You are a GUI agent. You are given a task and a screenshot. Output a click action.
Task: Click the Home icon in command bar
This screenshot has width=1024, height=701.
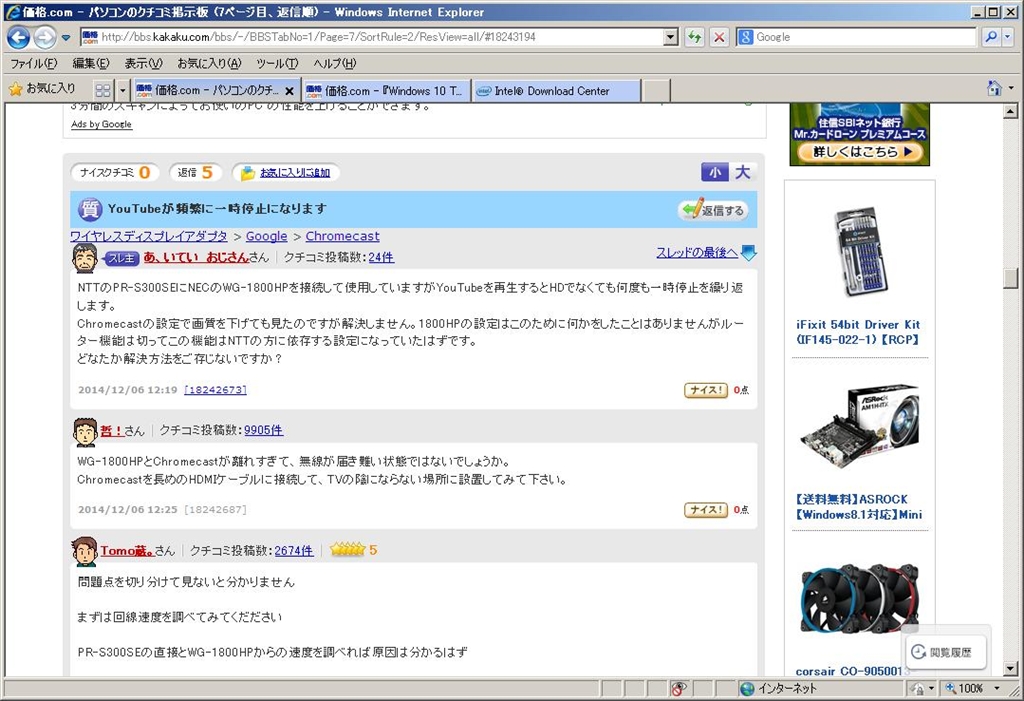(x=994, y=88)
